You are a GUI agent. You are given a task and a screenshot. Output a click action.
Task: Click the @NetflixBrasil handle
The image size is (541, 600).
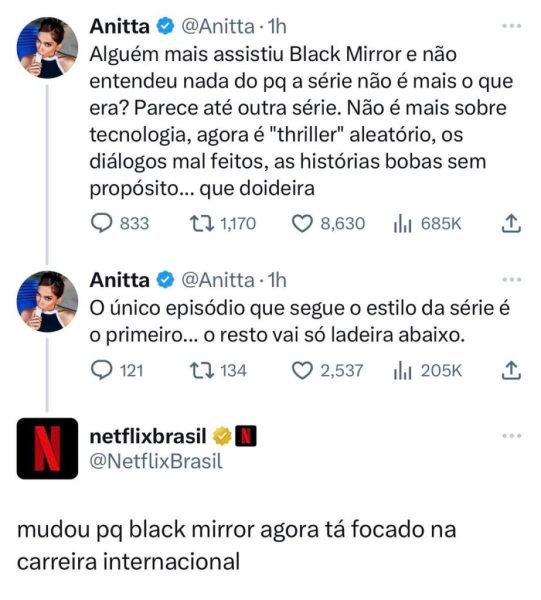tap(156, 461)
